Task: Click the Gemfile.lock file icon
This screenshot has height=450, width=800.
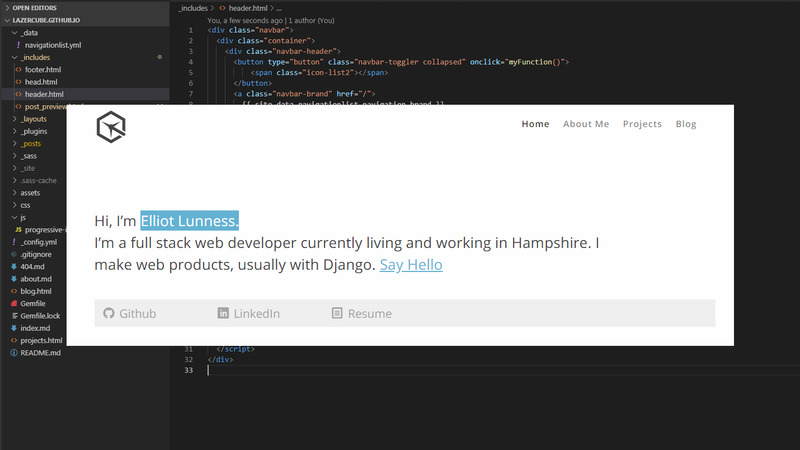Action: click(x=14, y=316)
